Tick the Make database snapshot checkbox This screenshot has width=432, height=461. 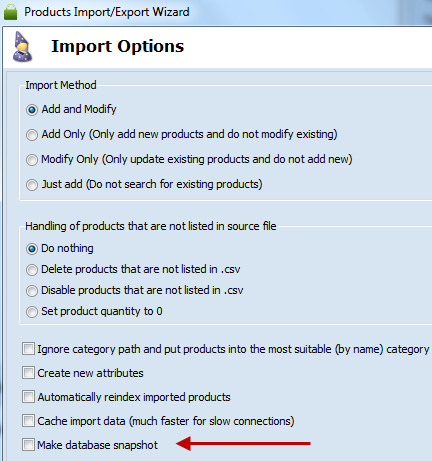(28, 445)
